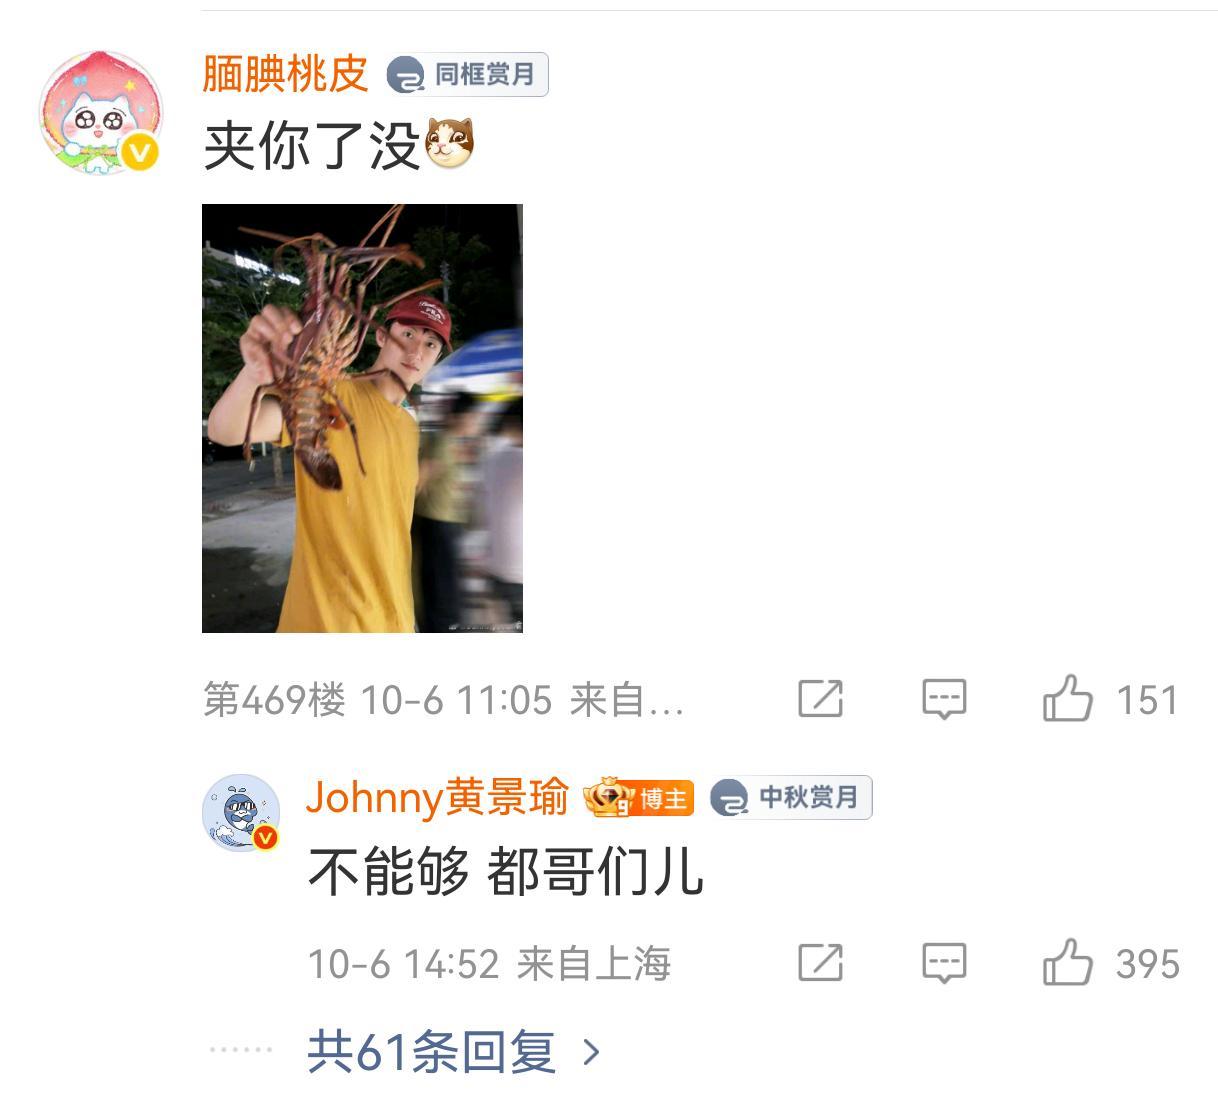Tap the 同框赏月 badge

467,74
